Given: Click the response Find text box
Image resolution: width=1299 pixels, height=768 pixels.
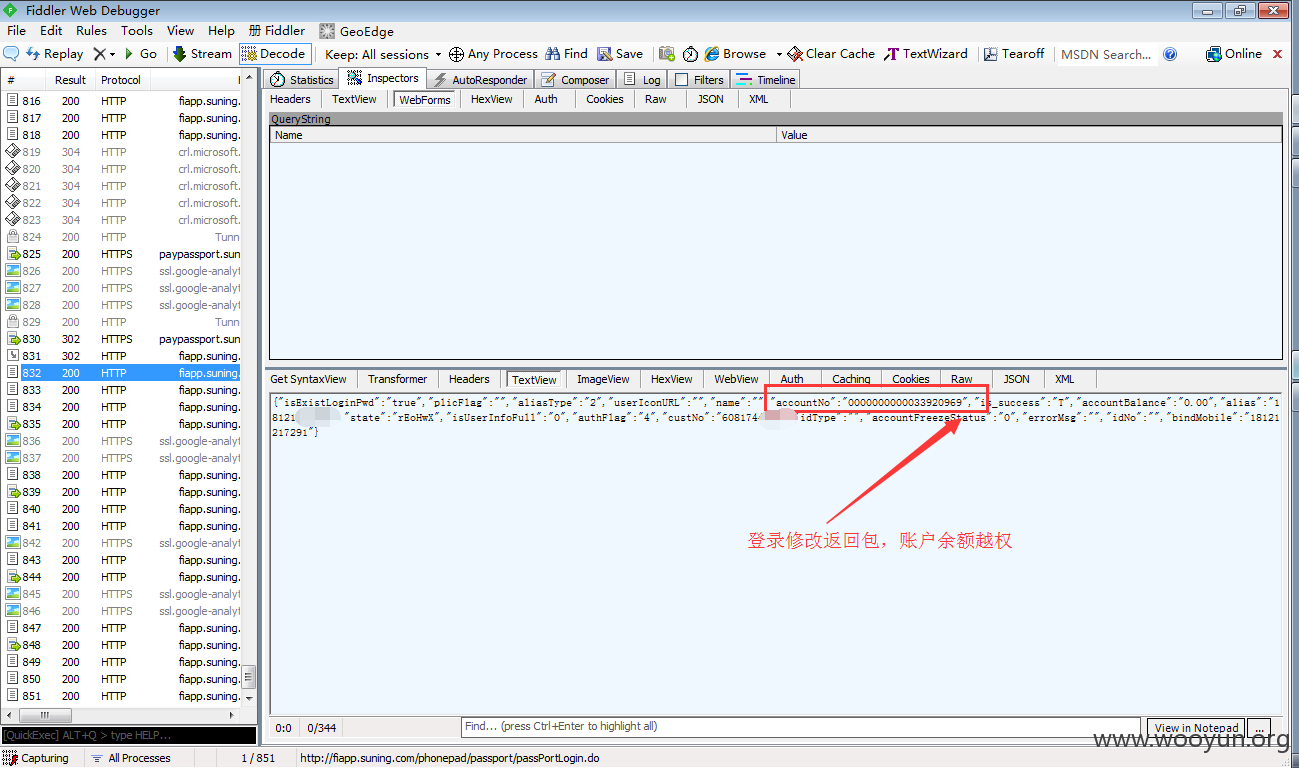Looking at the screenshot, I should (x=800, y=727).
